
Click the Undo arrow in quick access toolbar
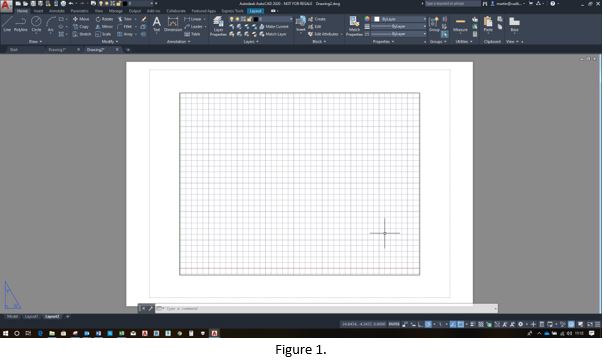click(71, 3)
